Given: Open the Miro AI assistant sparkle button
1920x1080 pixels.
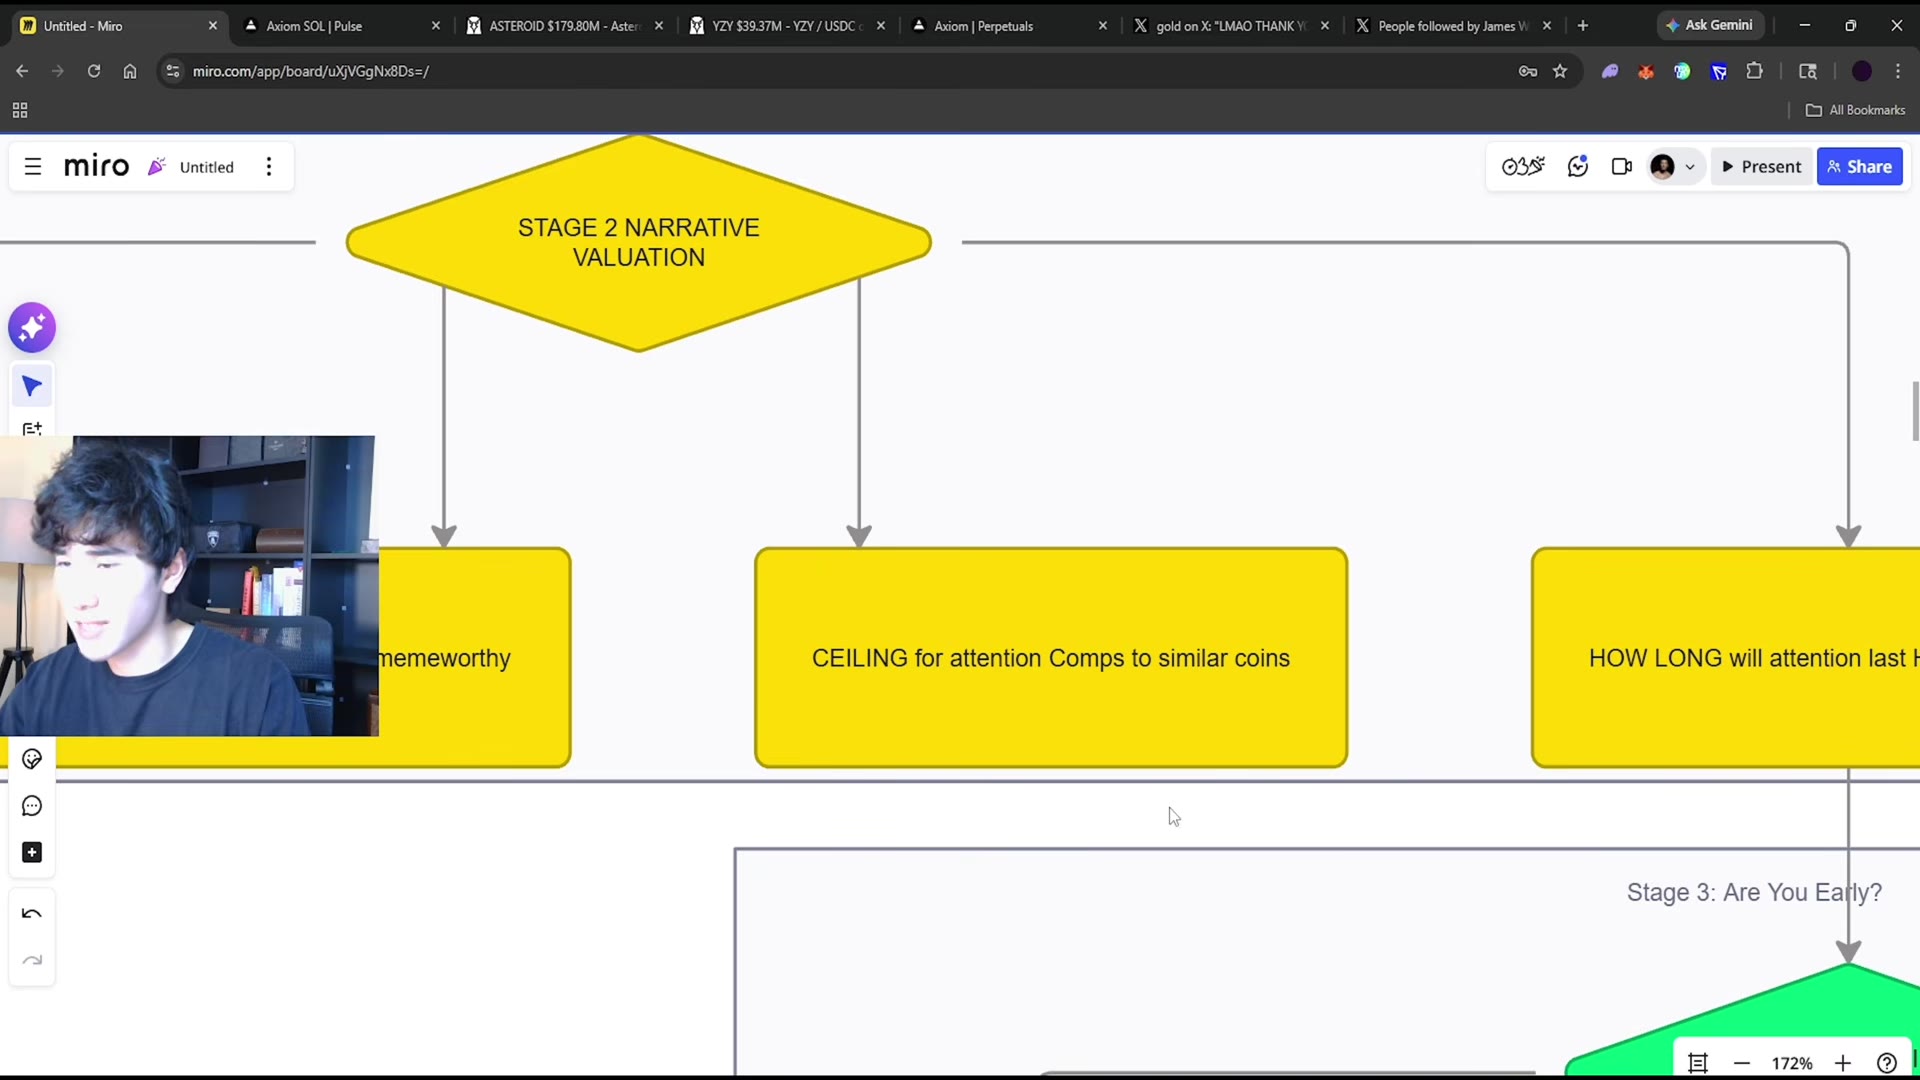Looking at the screenshot, I should (x=32, y=328).
